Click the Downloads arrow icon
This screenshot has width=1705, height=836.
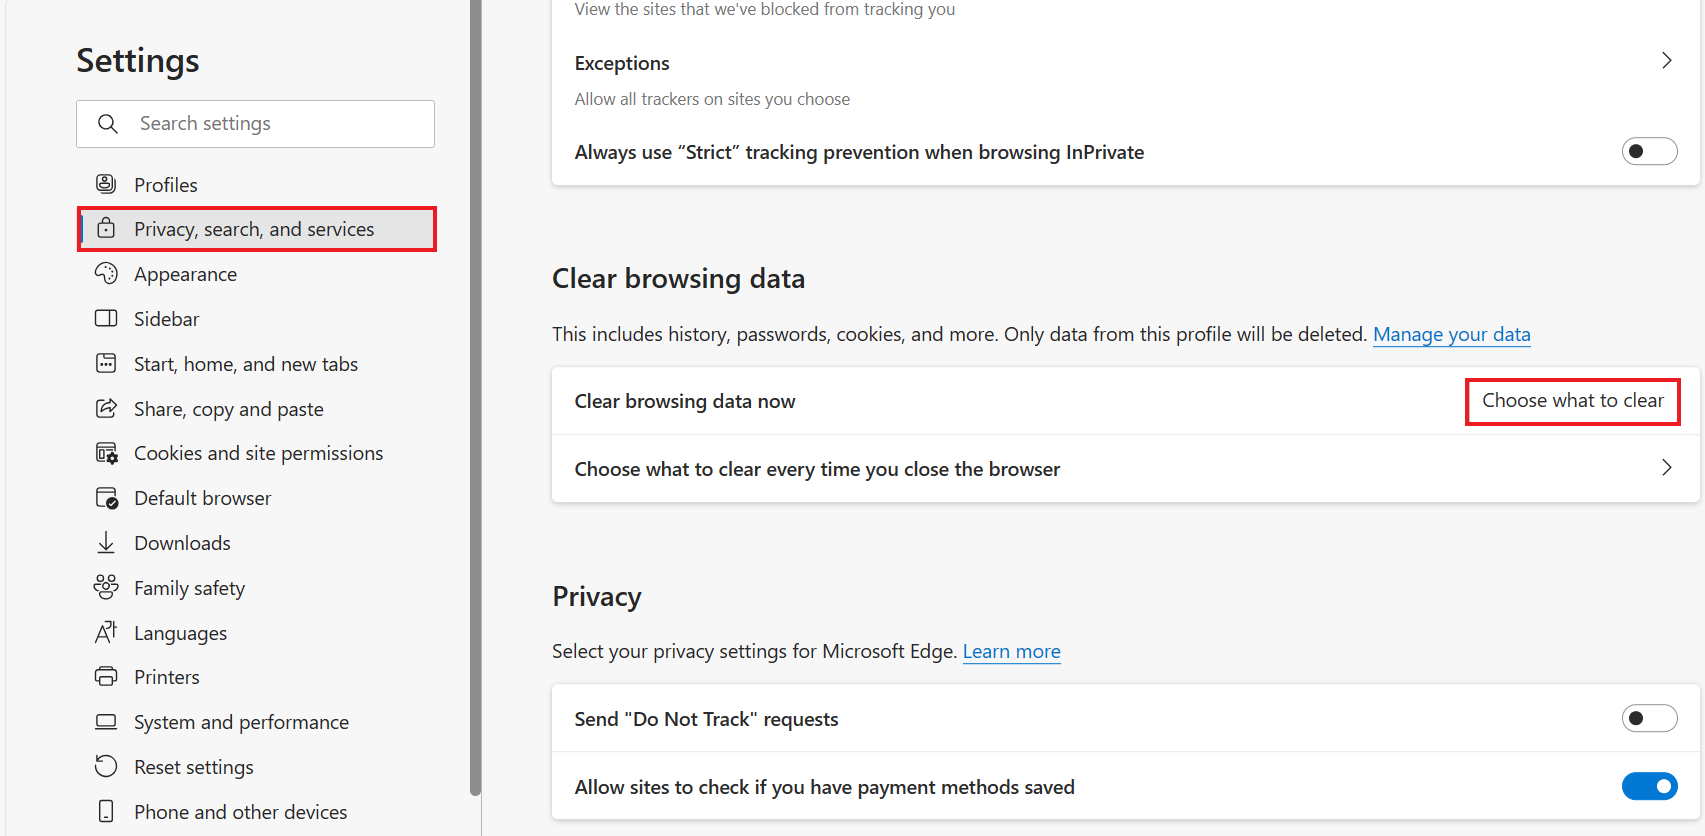pos(106,542)
